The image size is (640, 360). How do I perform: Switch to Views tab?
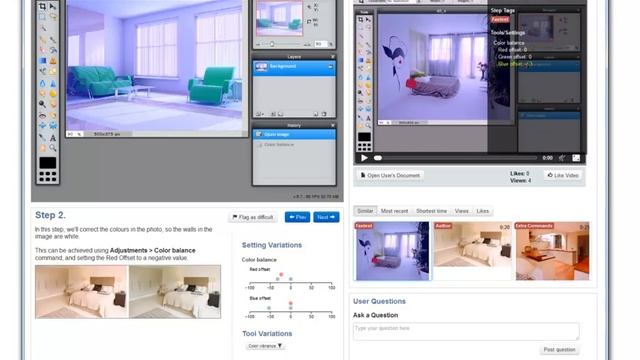(462, 211)
